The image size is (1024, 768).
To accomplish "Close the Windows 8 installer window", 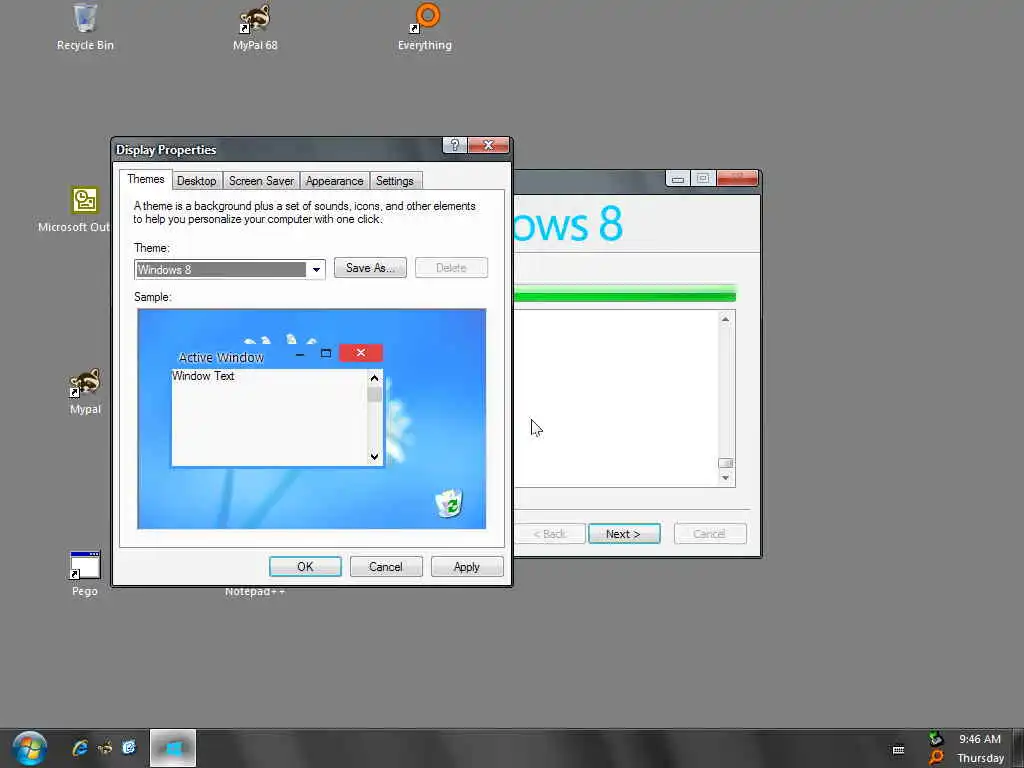I will coord(737,178).
